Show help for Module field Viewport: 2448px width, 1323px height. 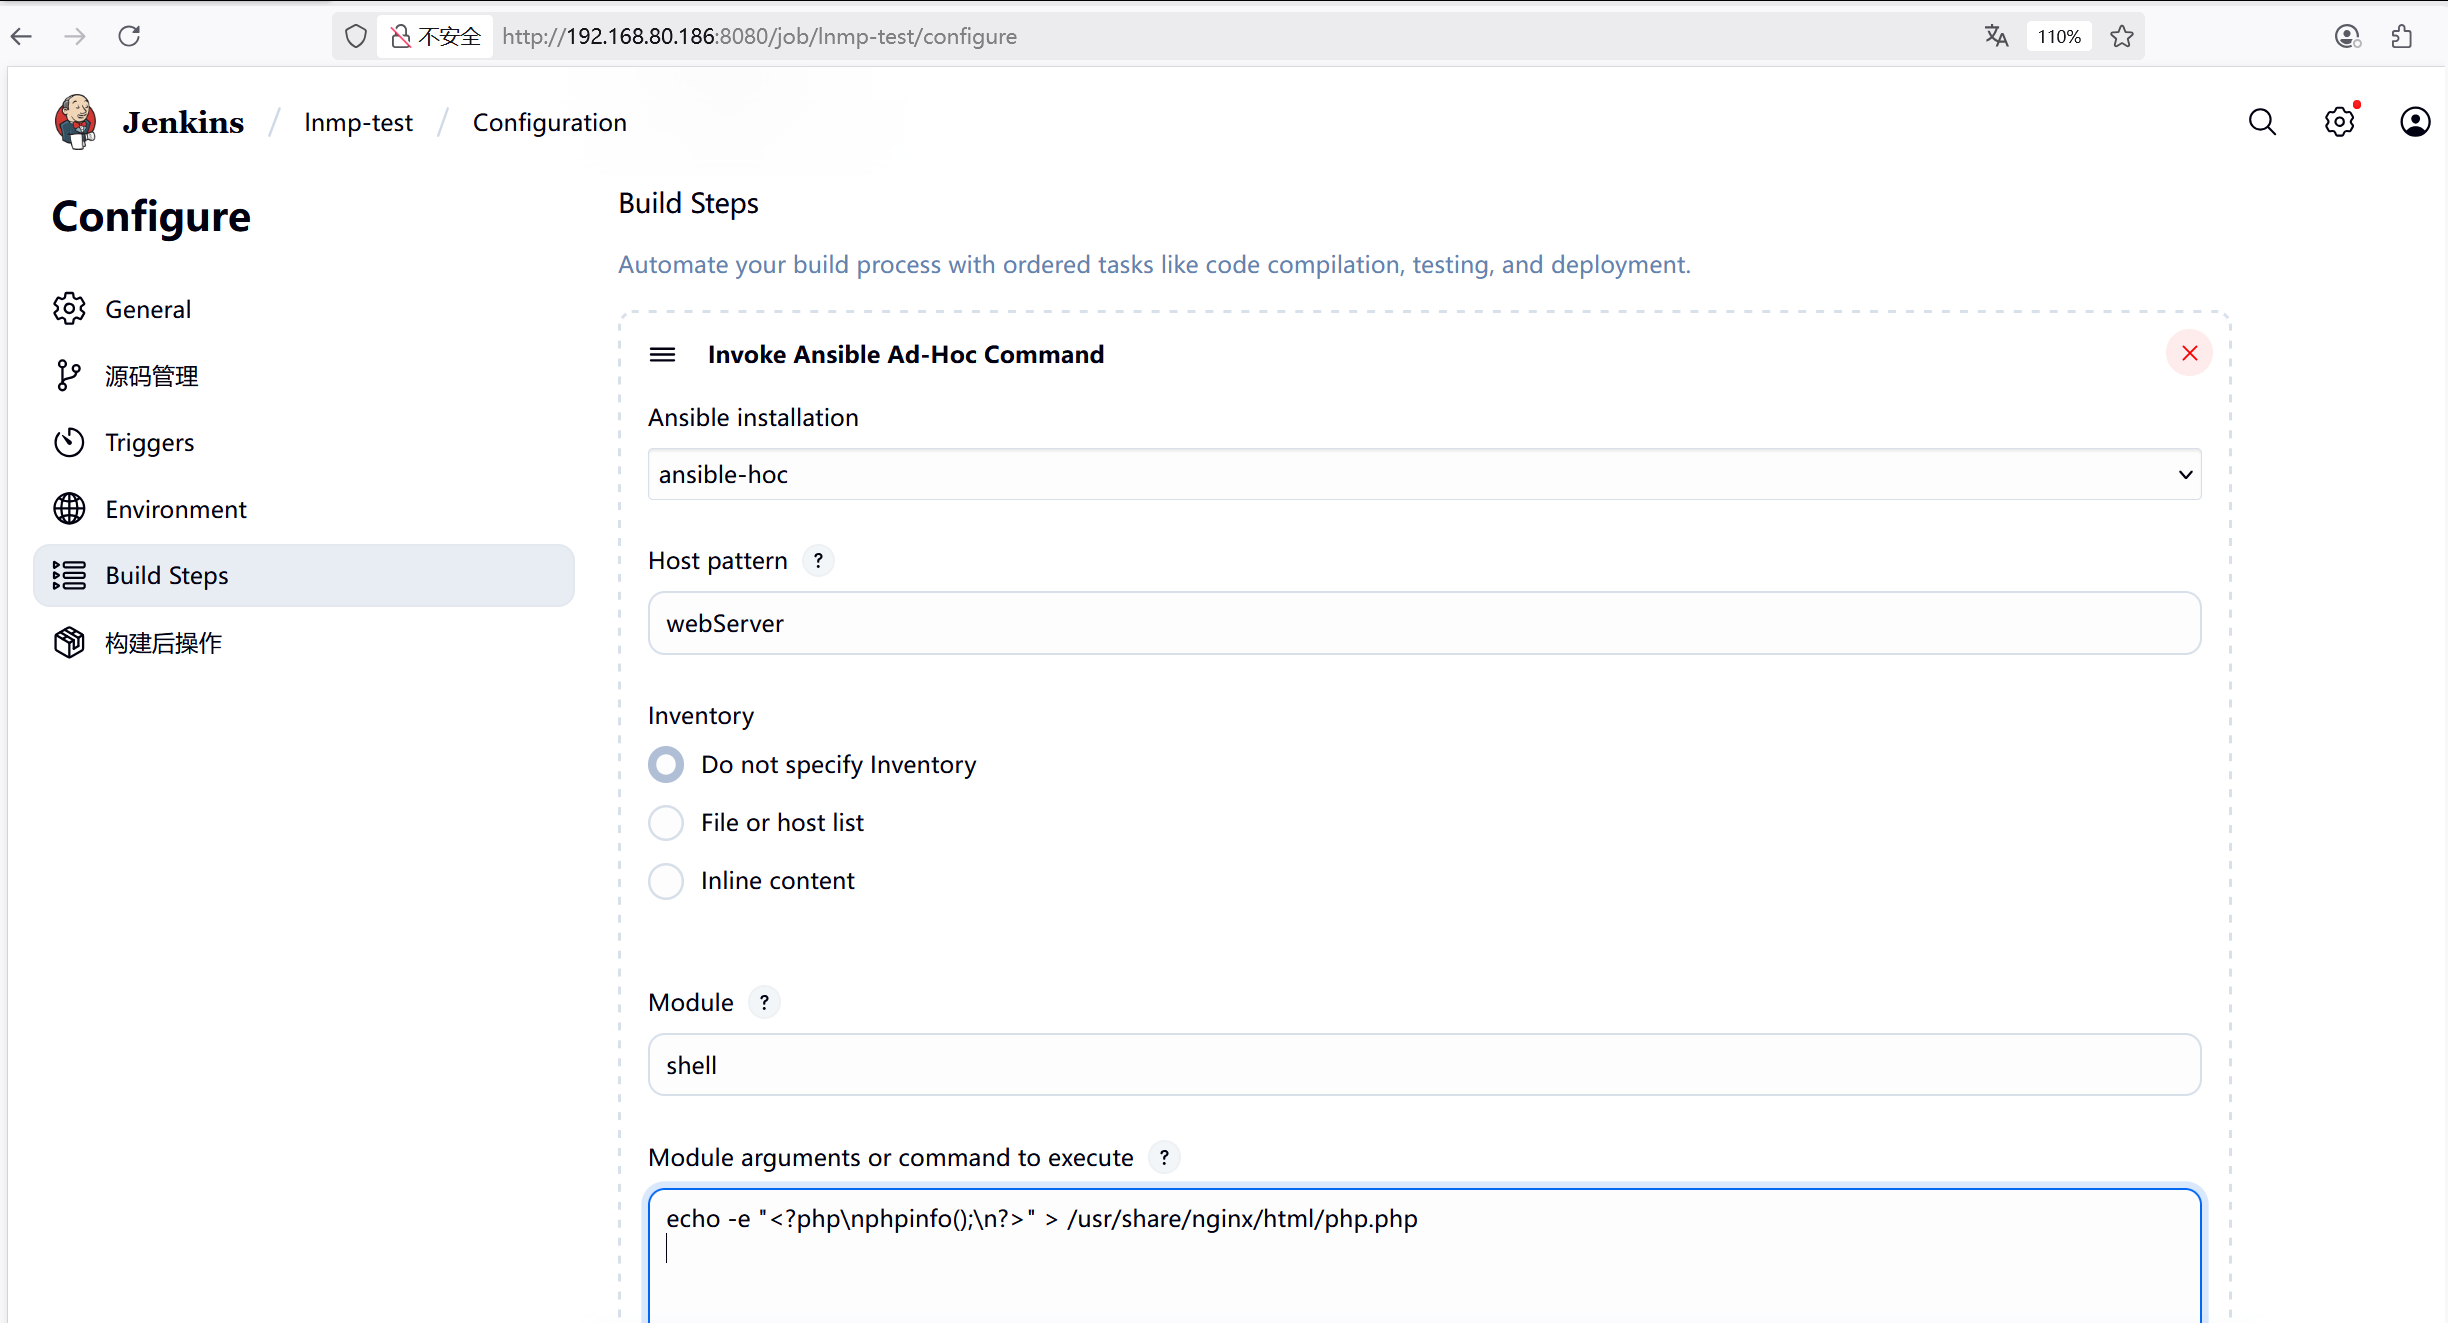pos(764,1002)
